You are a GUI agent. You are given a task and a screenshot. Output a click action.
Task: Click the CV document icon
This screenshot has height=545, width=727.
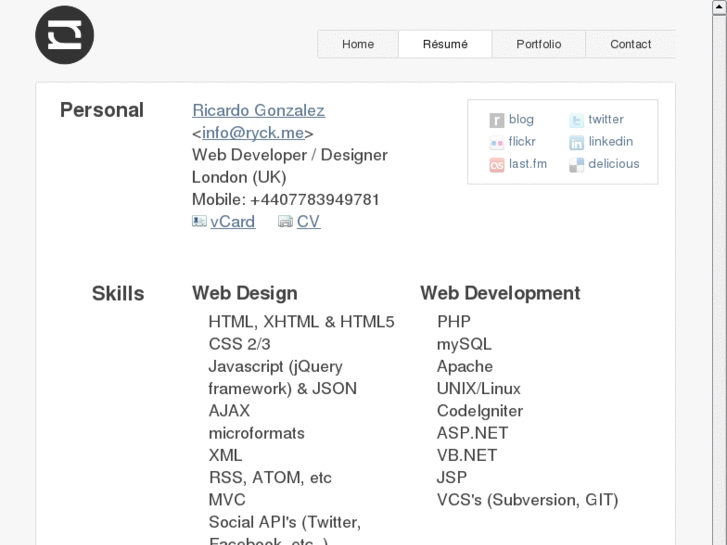point(285,222)
